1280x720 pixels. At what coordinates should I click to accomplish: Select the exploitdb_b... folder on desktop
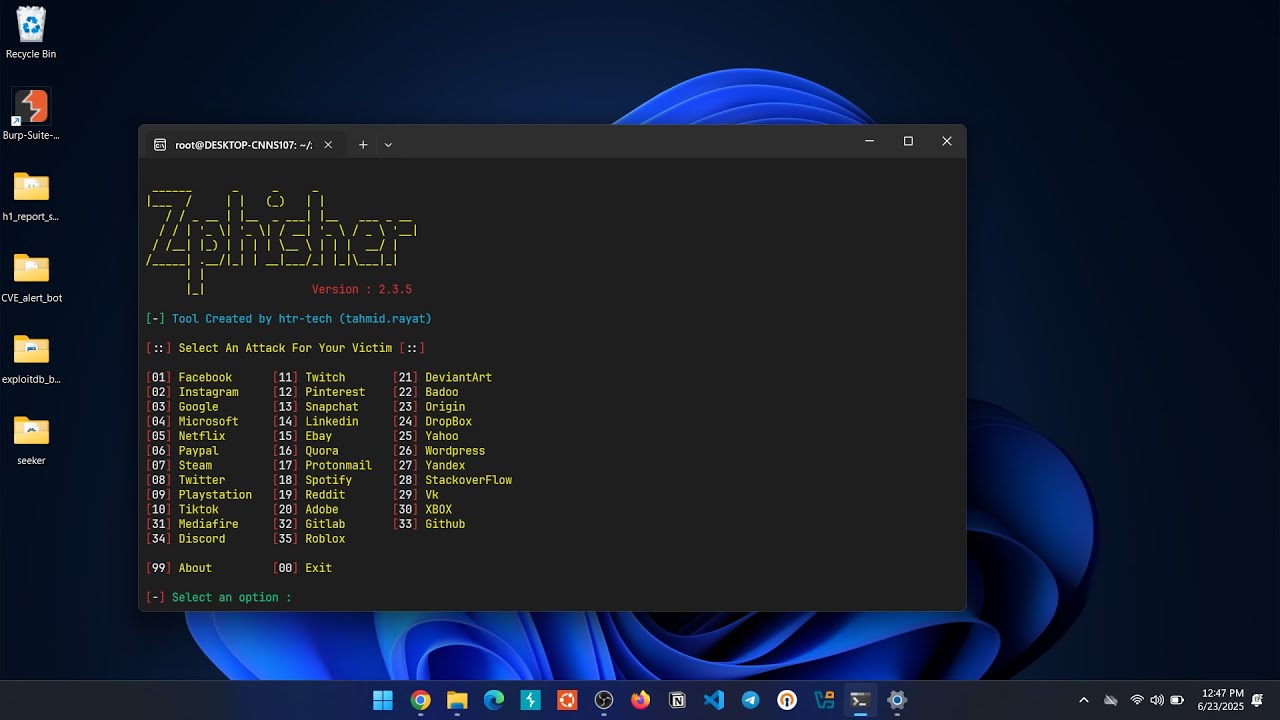pos(31,358)
